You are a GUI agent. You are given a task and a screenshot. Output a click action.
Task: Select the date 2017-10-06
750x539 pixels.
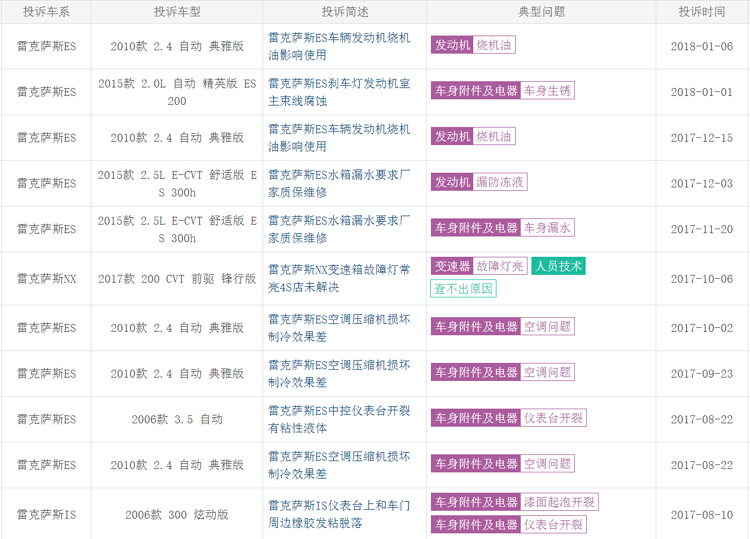702,279
